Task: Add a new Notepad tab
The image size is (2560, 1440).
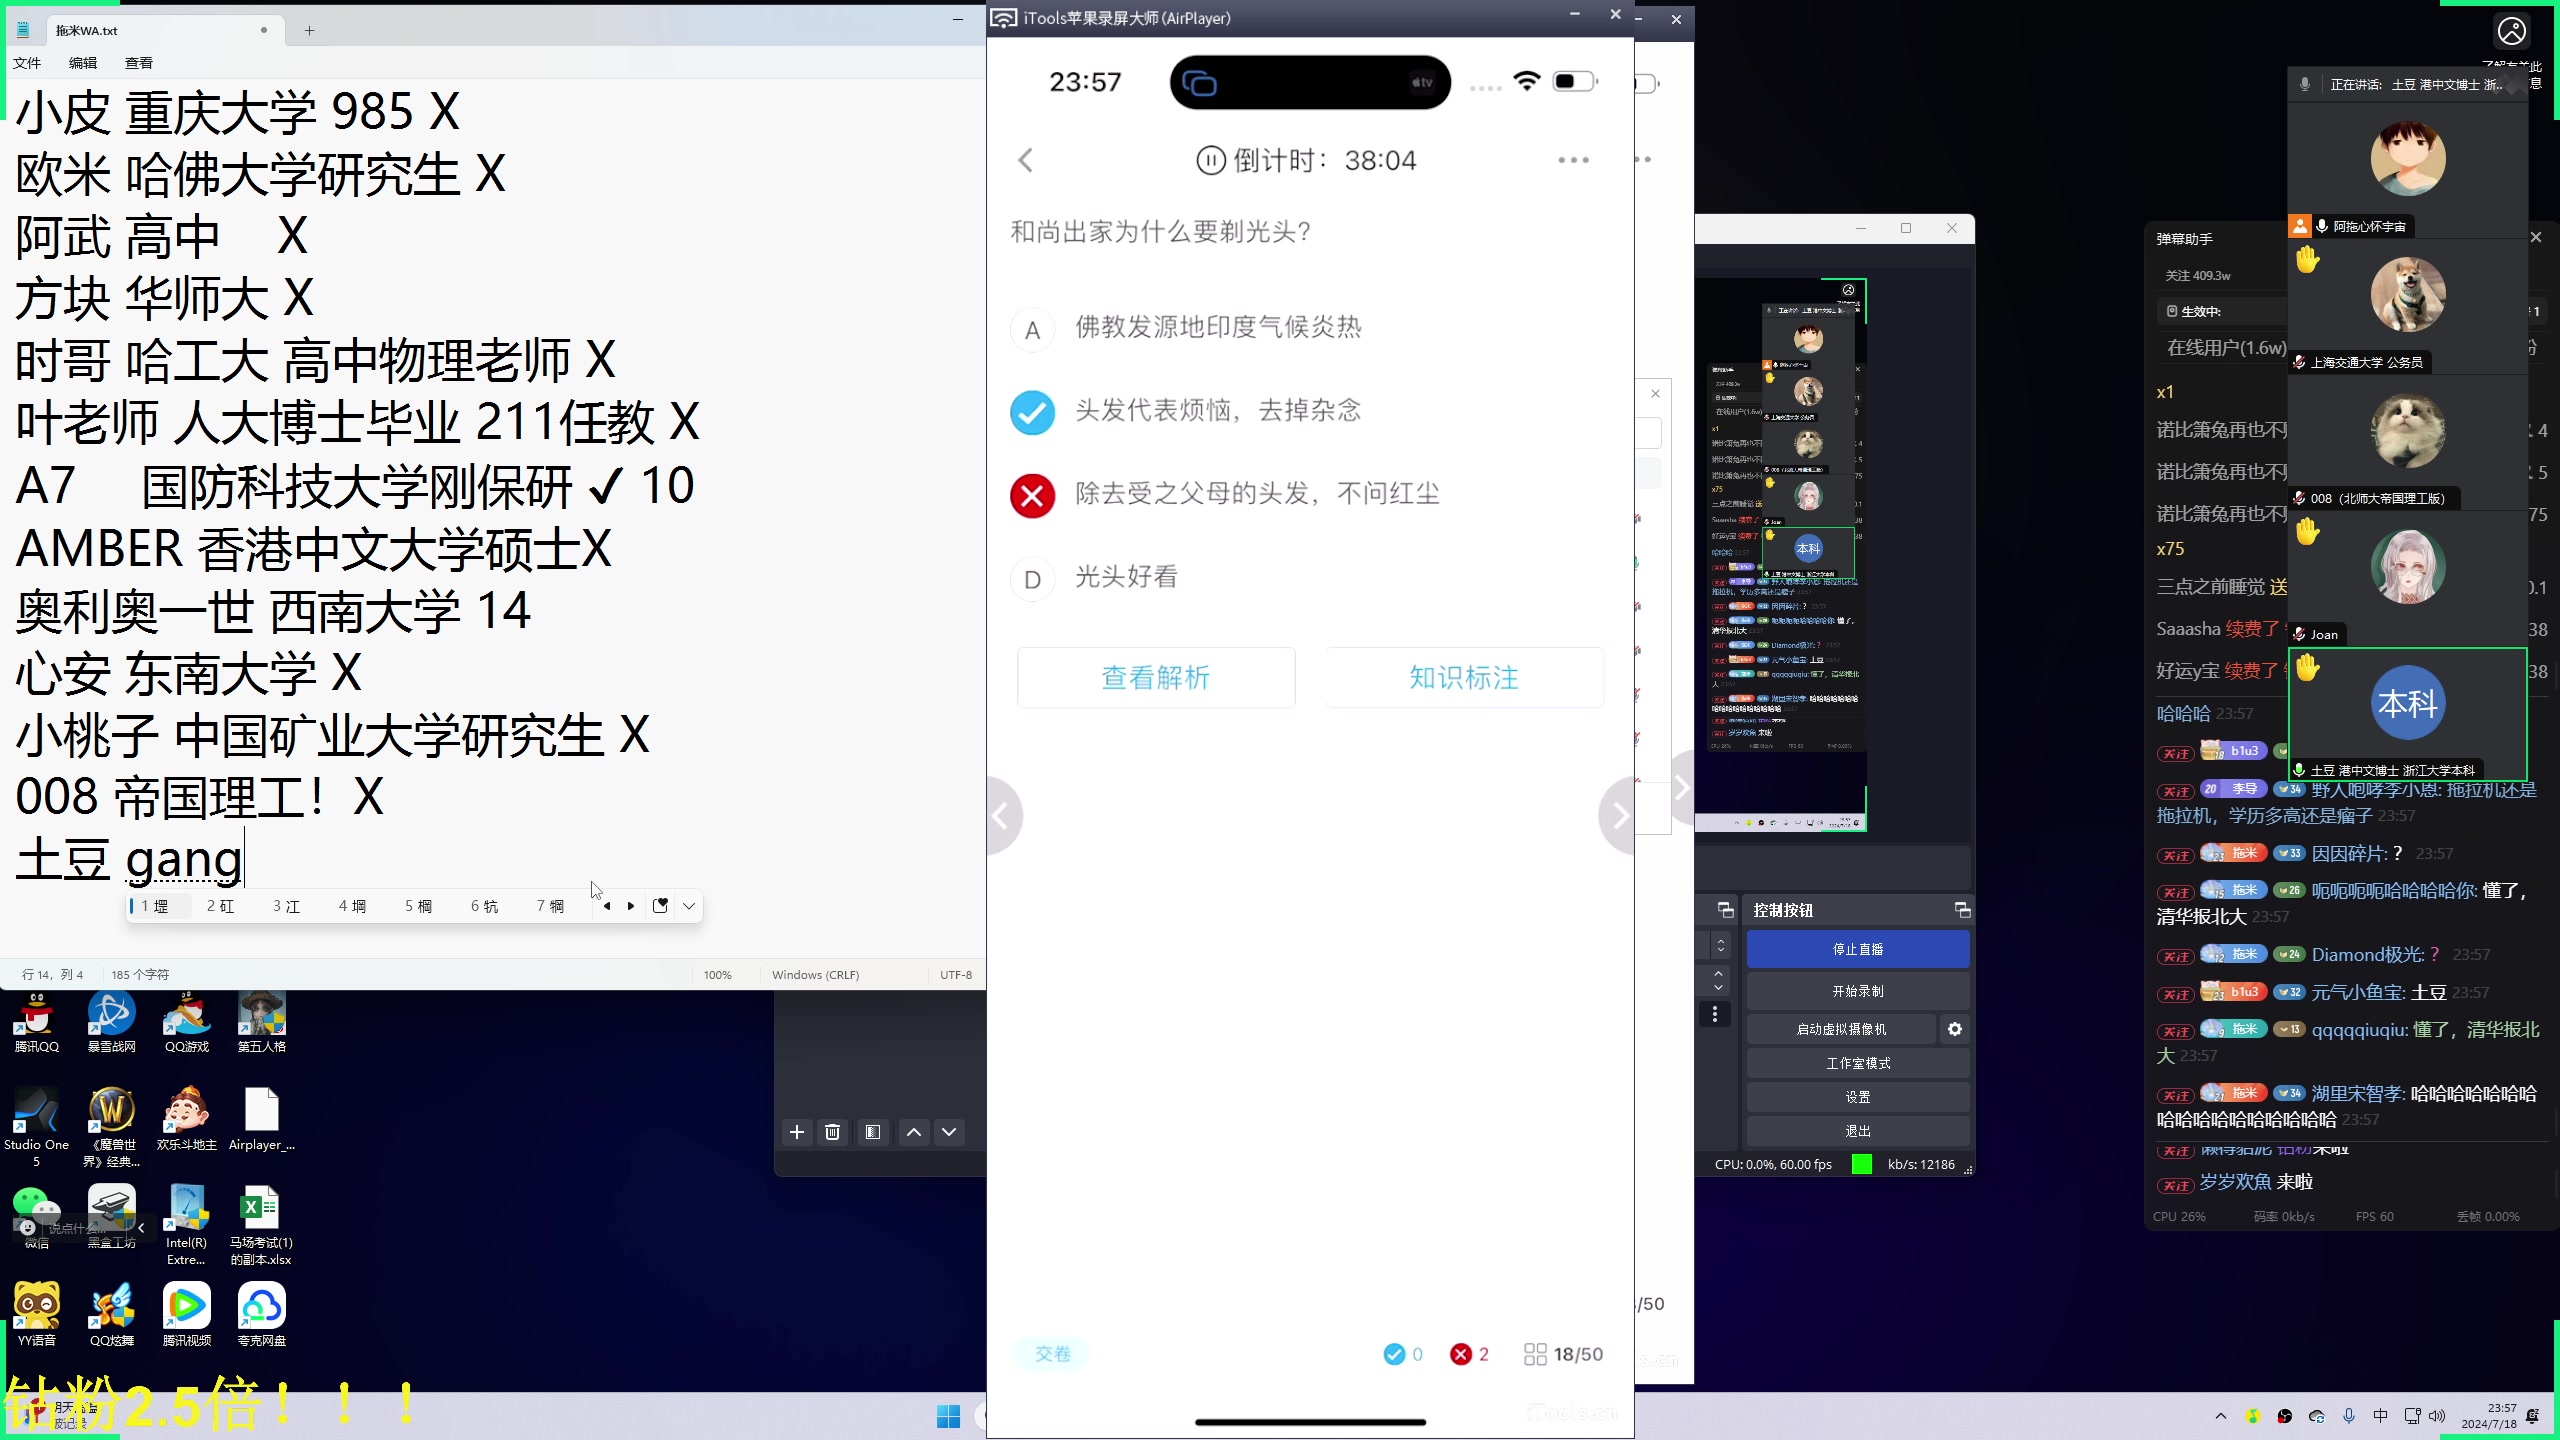Action: tap(310, 30)
